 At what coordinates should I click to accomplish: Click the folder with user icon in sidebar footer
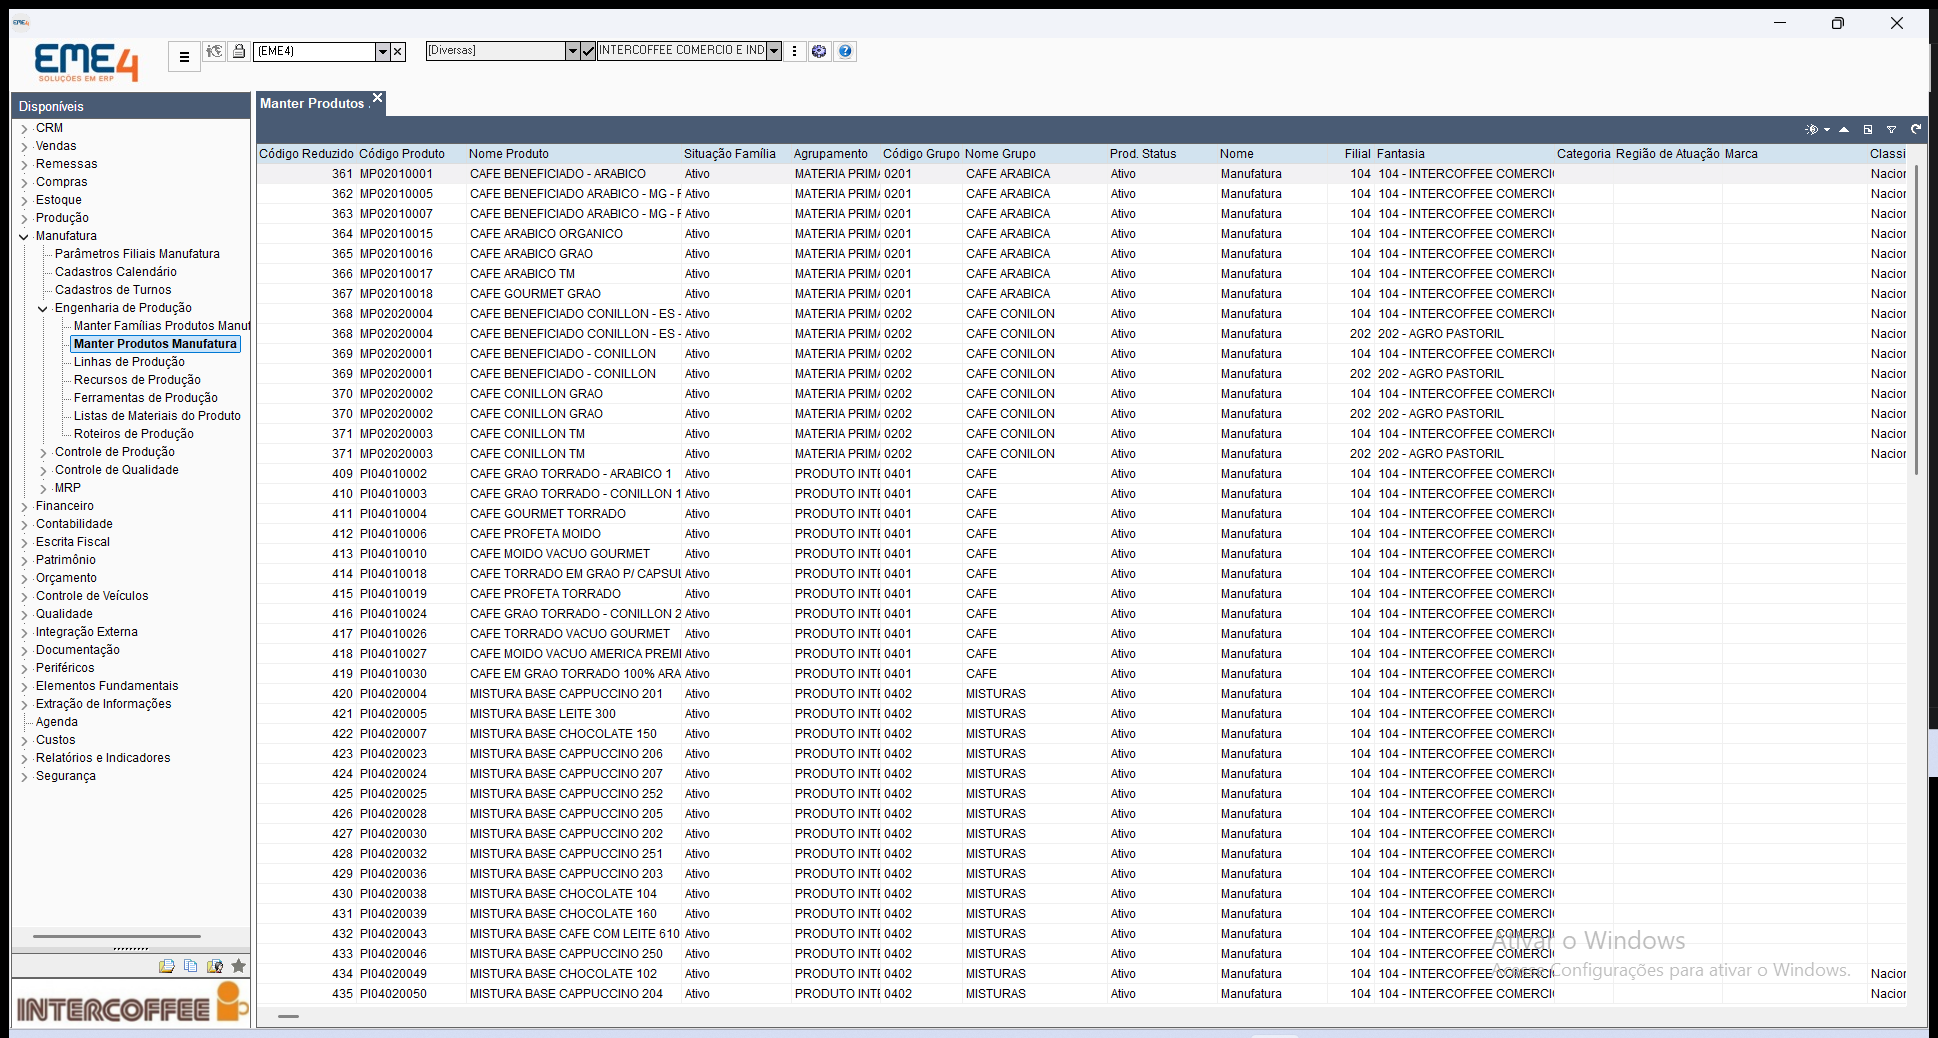pyautogui.click(x=215, y=966)
